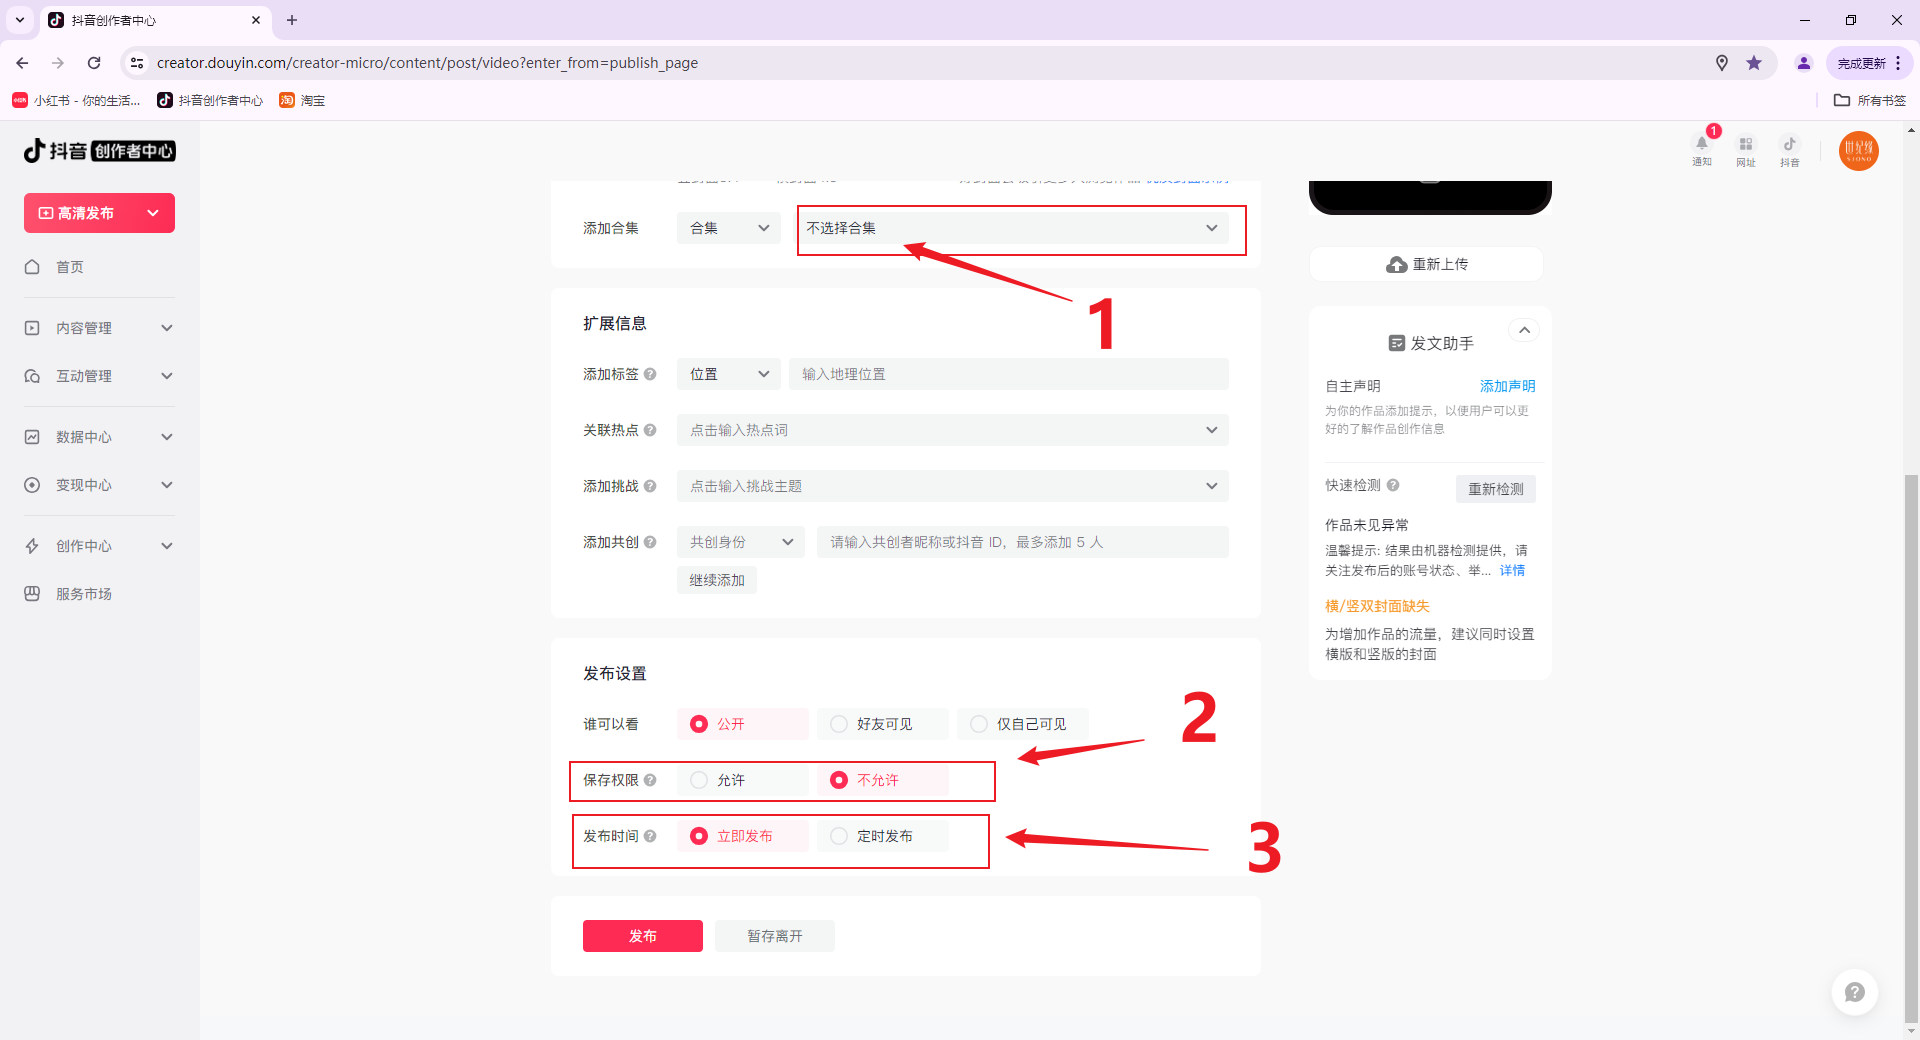Image resolution: width=1920 pixels, height=1040 pixels.
Task: Click the help question mark bubble
Action: pos(1854,992)
